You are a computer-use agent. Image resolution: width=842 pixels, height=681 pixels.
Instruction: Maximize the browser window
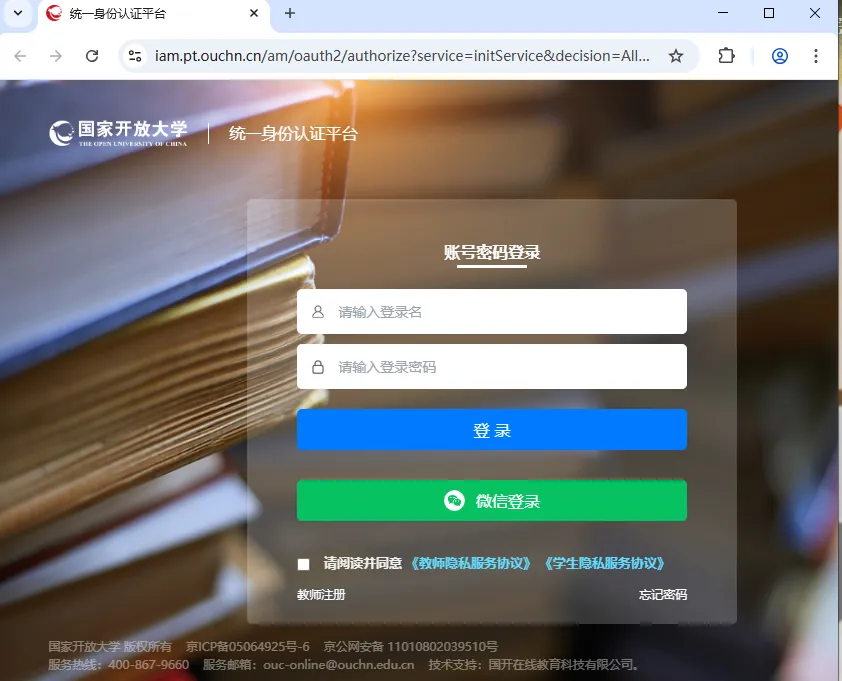pyautogui.click(x=769, y=13)
